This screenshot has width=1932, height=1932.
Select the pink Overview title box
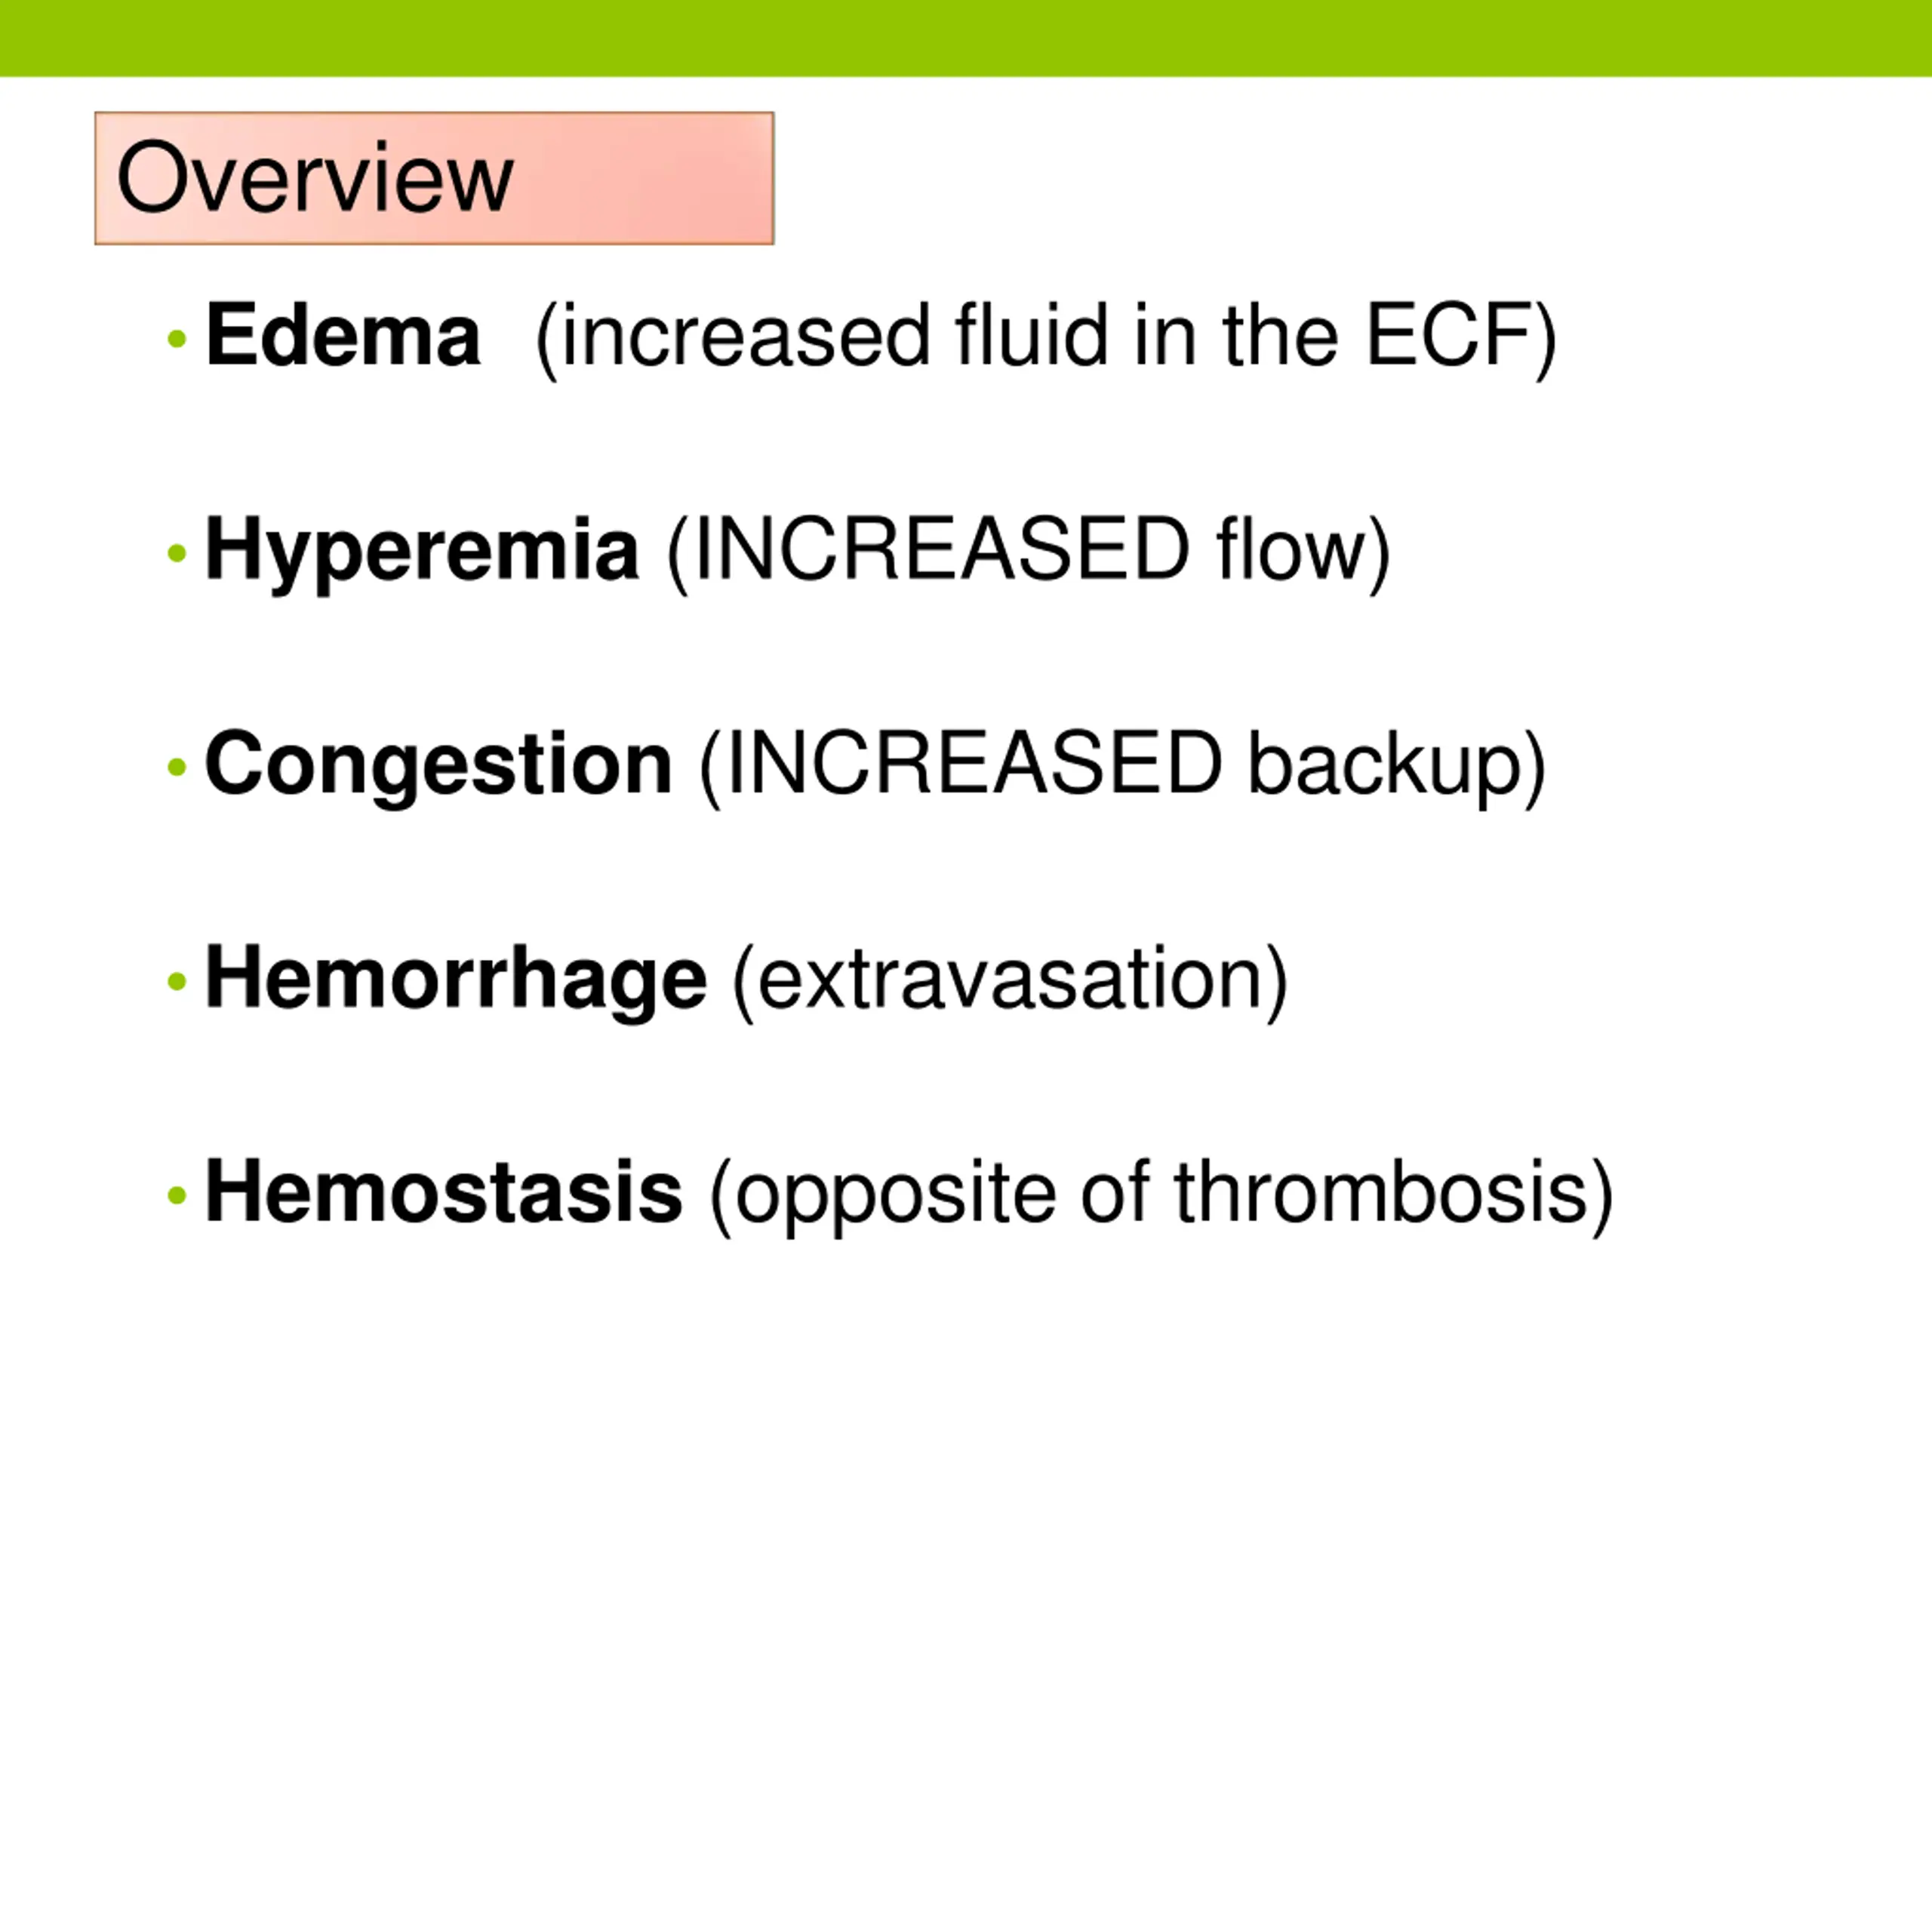[x=434, y=178]
